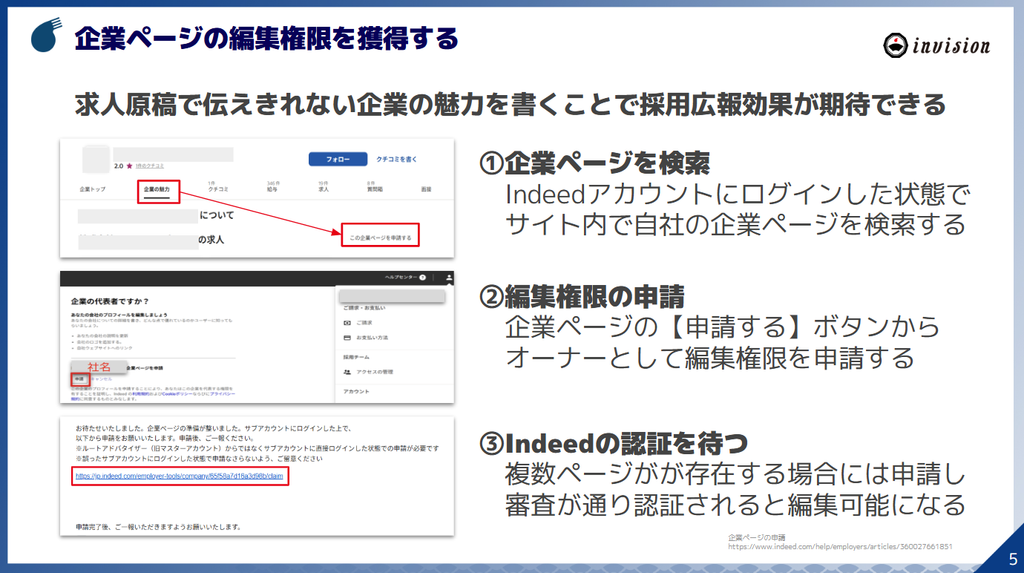Image resolution: width=1024 pixels, height=573 pixels.
Task: Click the この企業ページを申請する link
Action: tap(380, 238)
